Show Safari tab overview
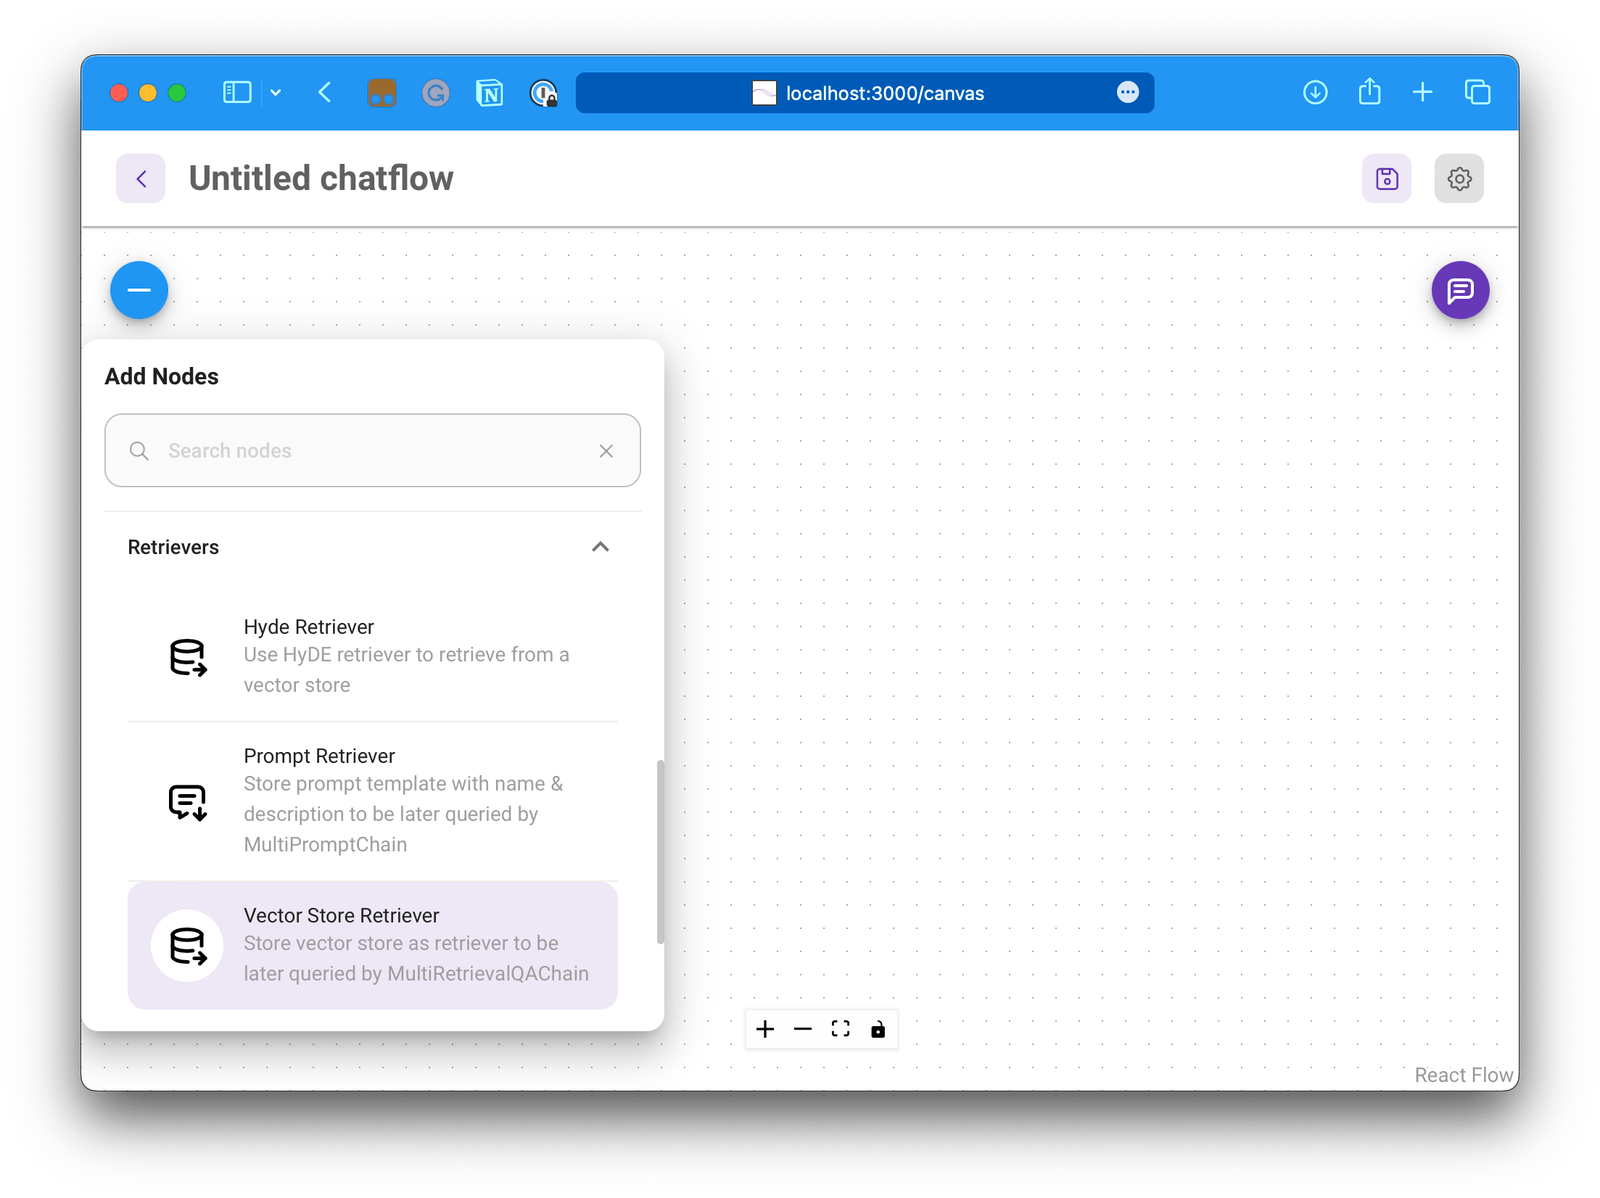This screenshot has height=1198, width=1600. 1478,93
